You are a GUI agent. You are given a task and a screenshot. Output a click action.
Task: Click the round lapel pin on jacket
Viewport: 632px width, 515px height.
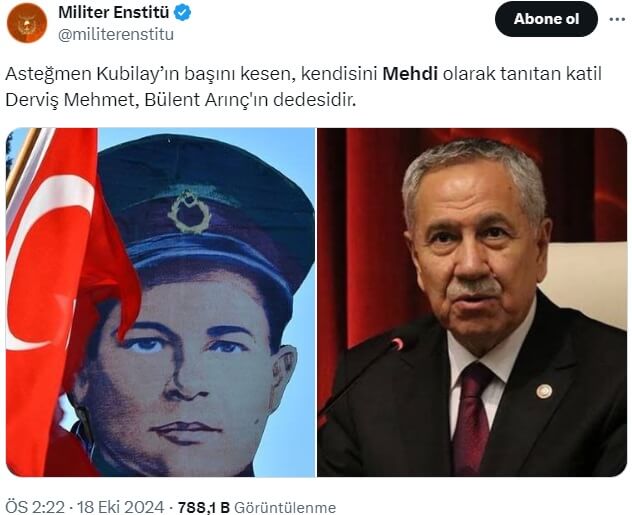[x=544, y=391]
